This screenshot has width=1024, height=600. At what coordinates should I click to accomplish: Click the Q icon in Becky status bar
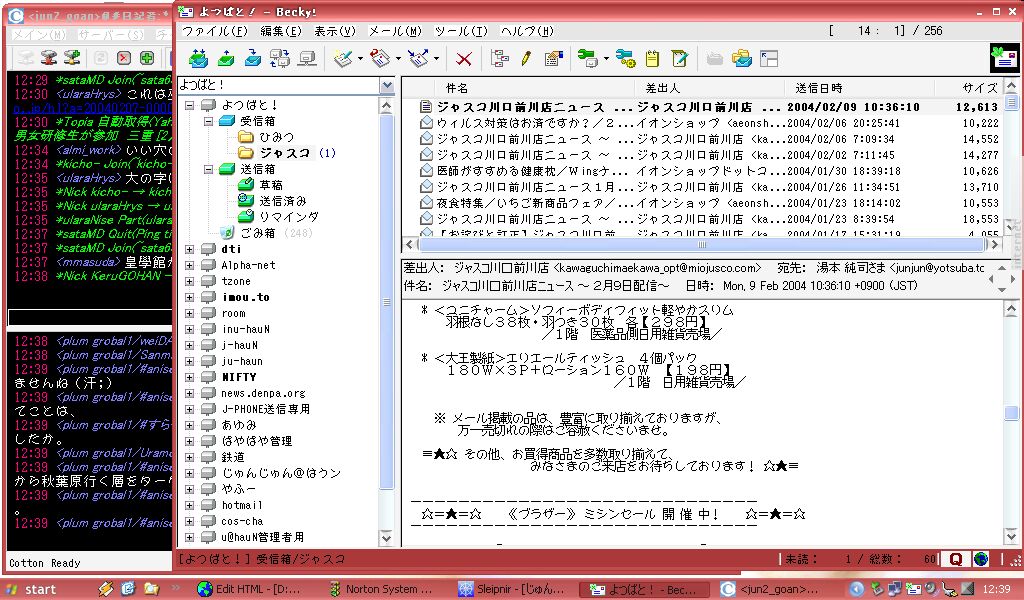tap(955, 560)
